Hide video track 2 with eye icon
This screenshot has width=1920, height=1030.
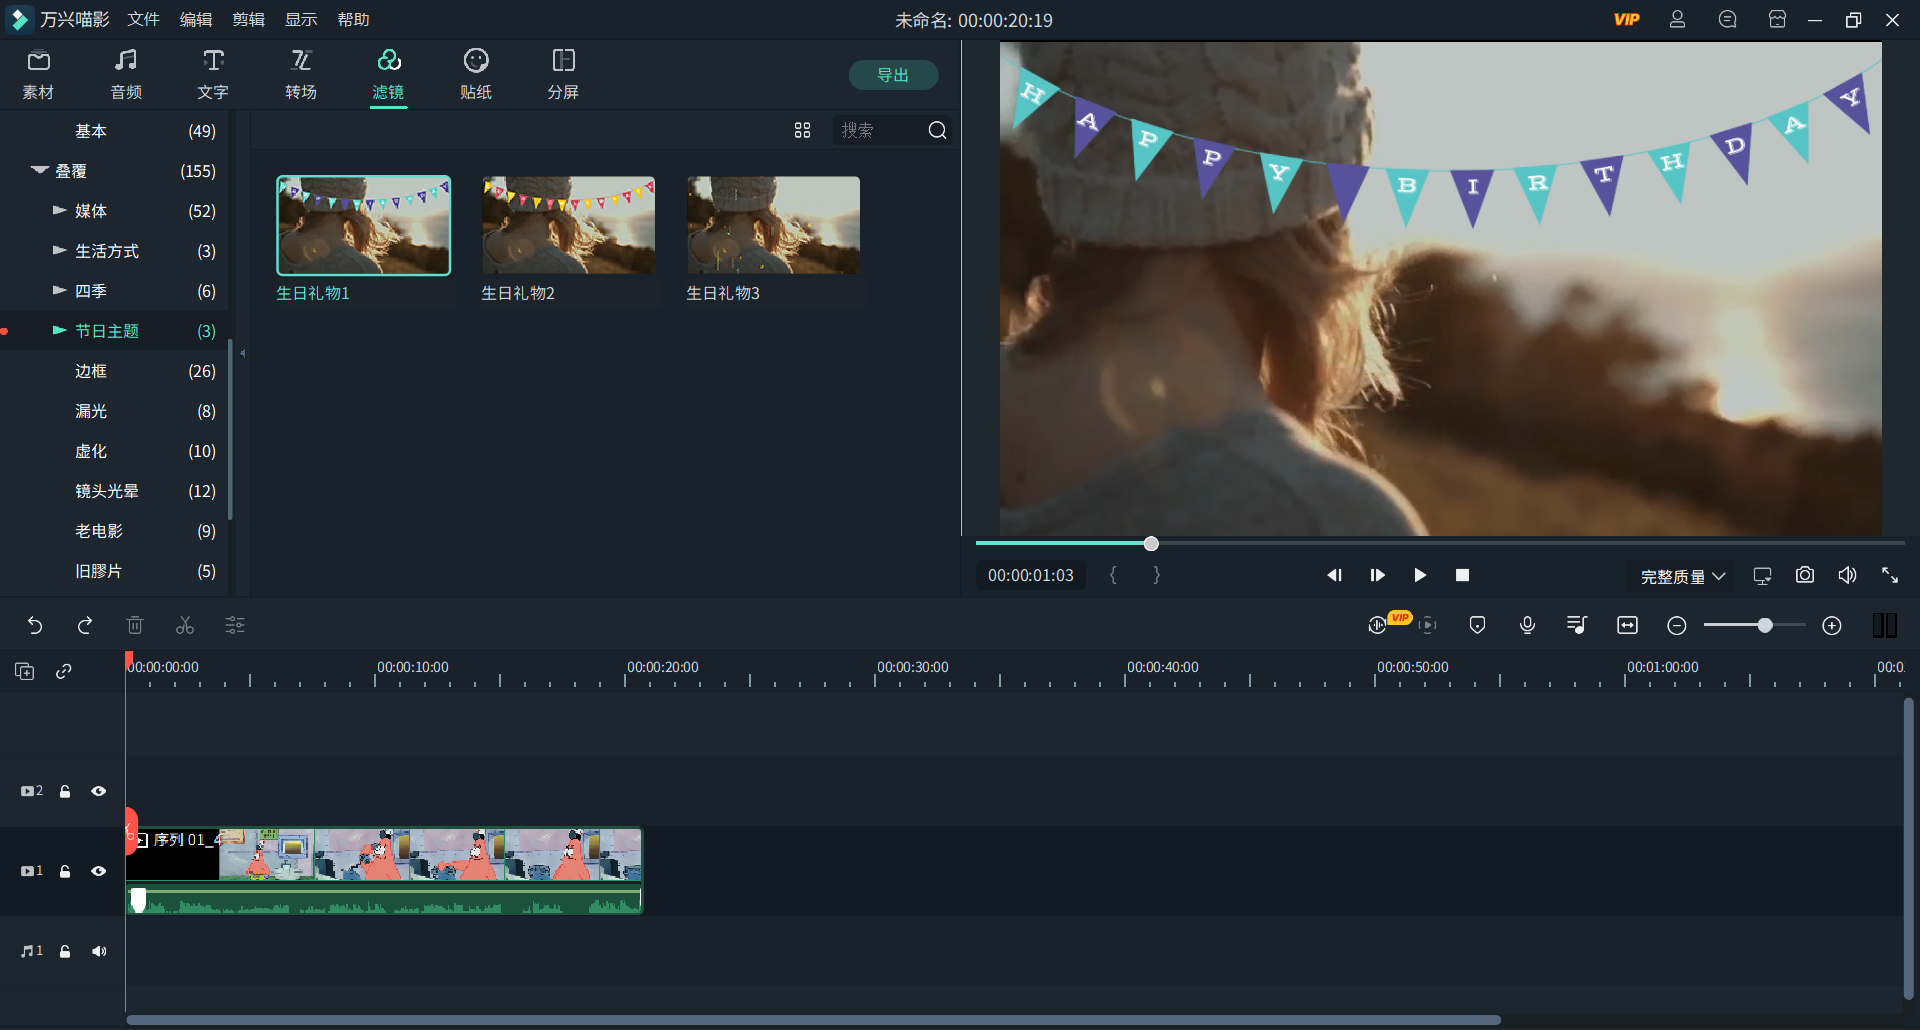(x=99, y=791)
